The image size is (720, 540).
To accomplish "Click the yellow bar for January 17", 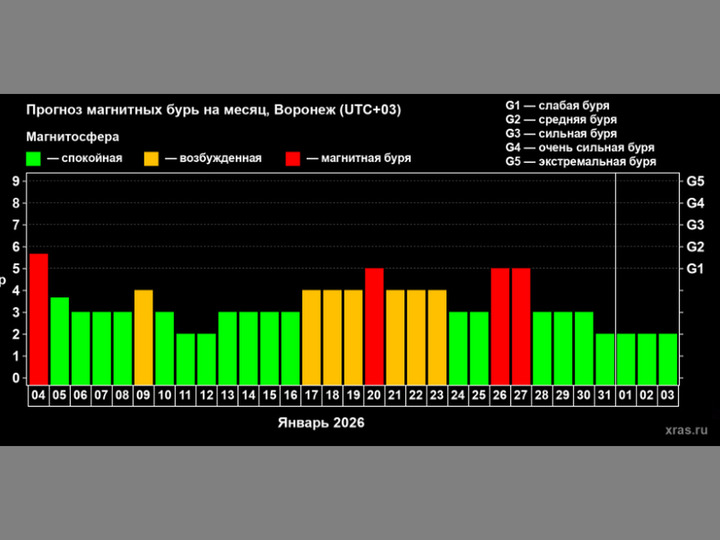I will click(311, 335).
